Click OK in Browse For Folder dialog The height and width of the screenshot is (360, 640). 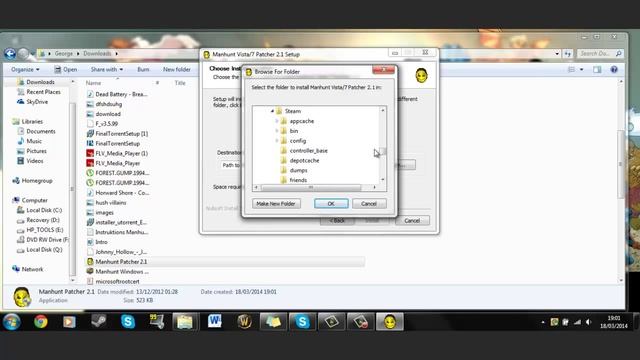pos(331,203)
